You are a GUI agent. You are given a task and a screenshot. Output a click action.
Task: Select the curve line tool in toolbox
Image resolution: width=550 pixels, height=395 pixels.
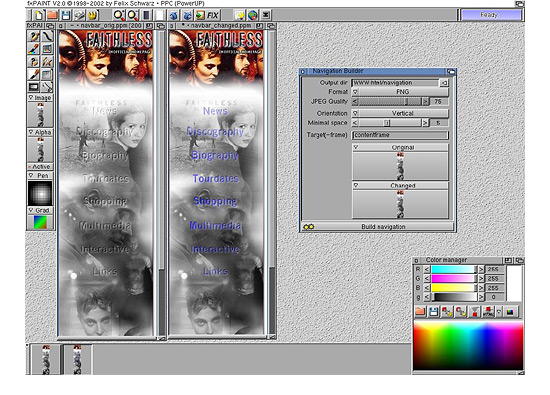pyautogui.click(x=47, y=36)
